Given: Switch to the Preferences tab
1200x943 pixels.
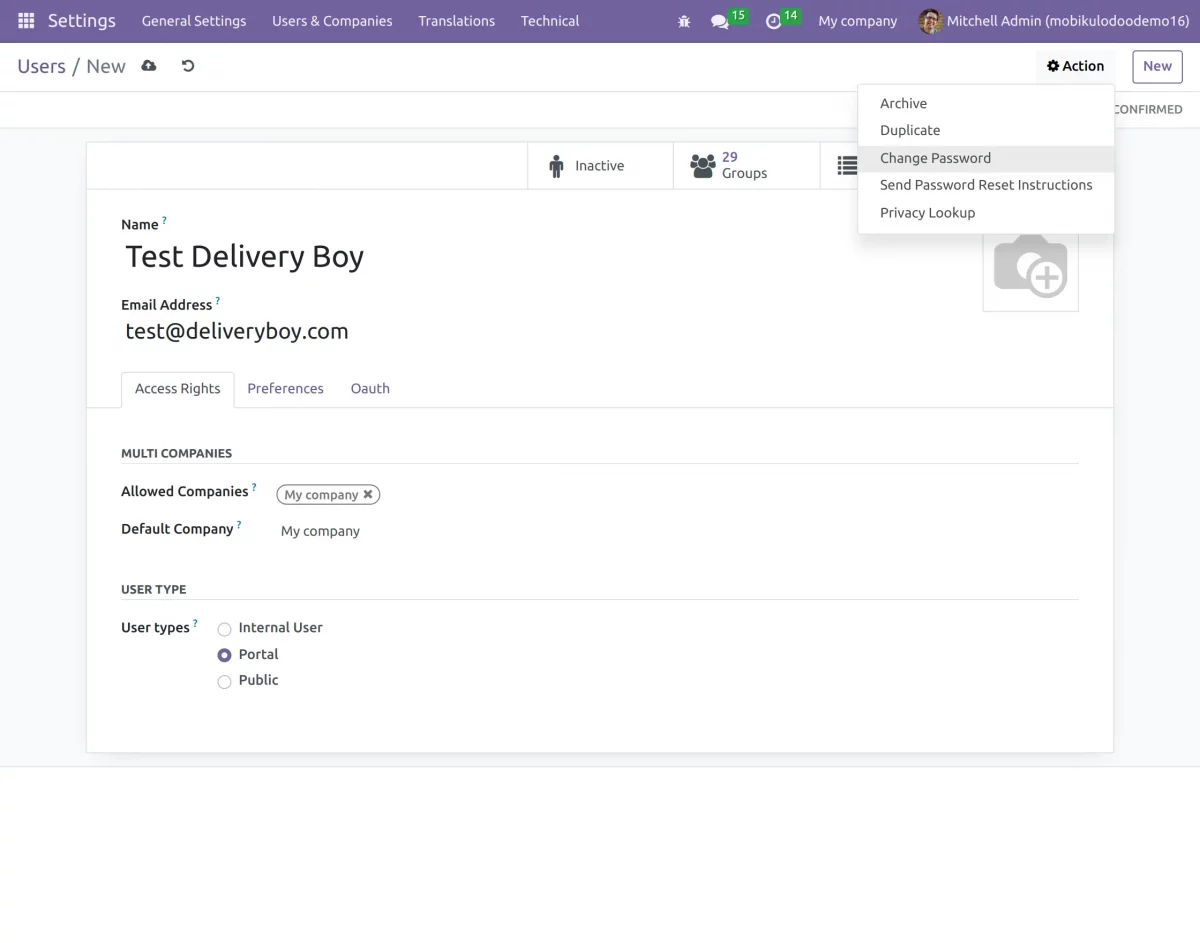Looking at the screenshot, I should tap(285, 389).
